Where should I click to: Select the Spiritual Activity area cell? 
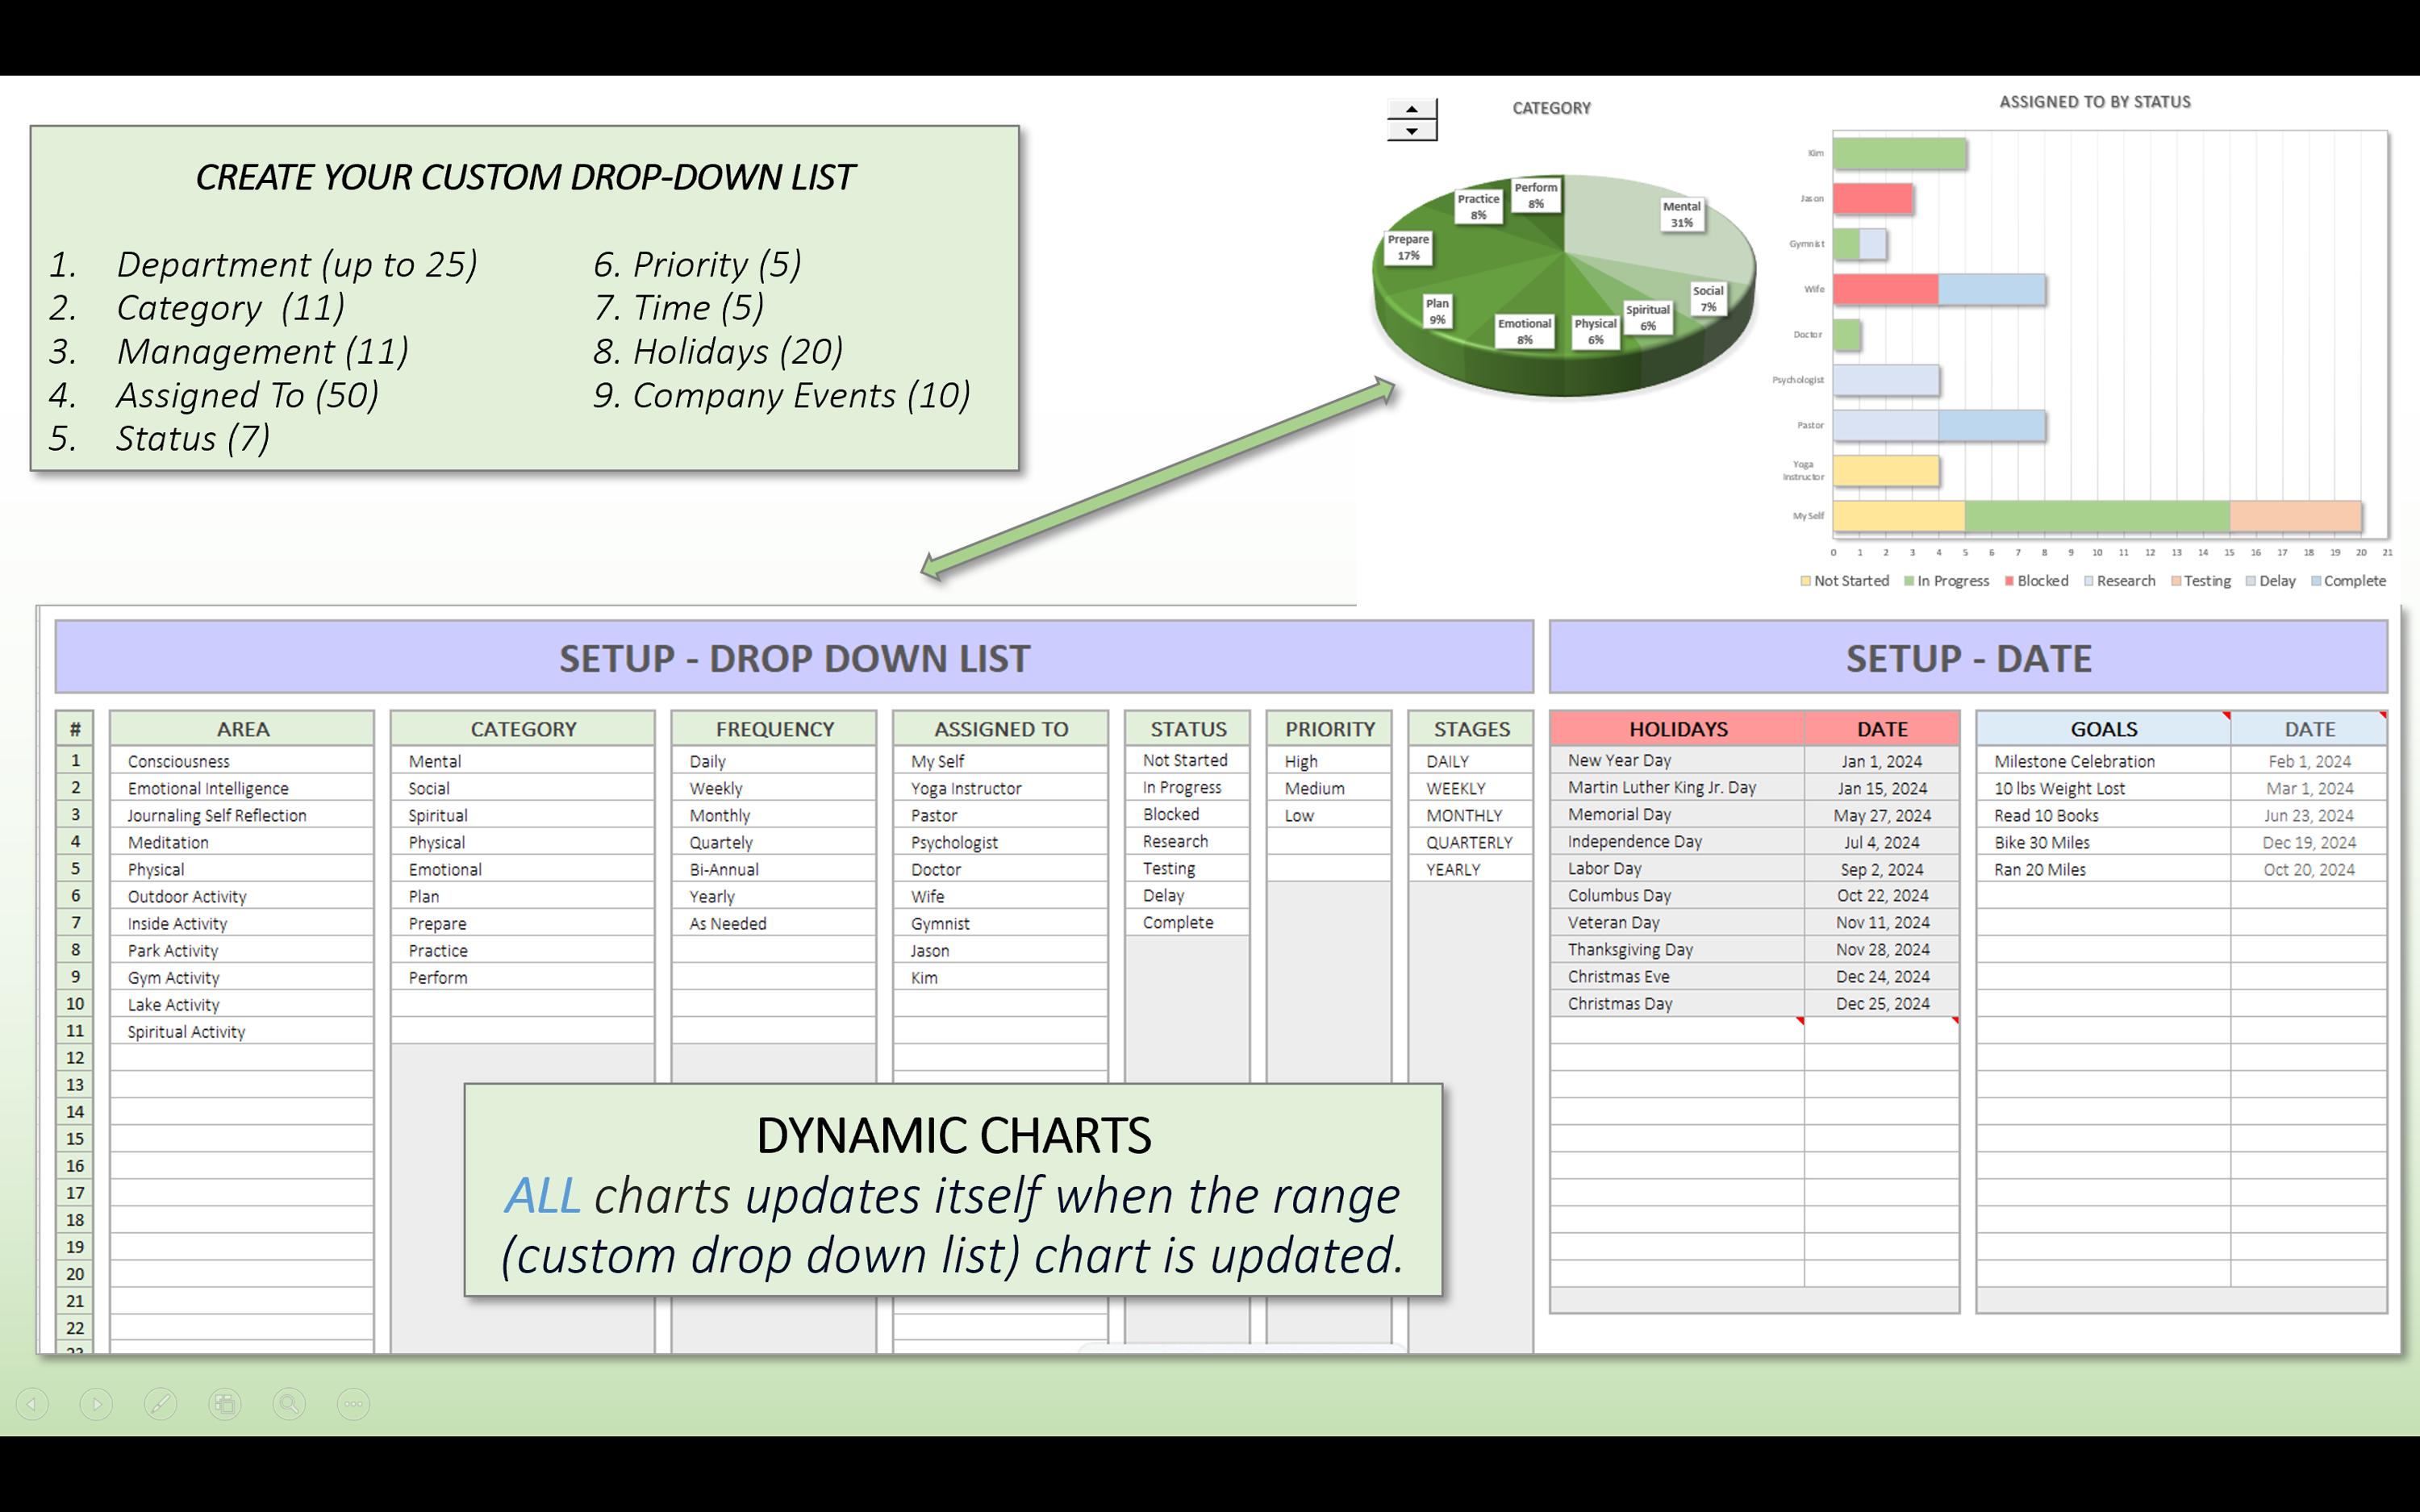click(243, 1031)
